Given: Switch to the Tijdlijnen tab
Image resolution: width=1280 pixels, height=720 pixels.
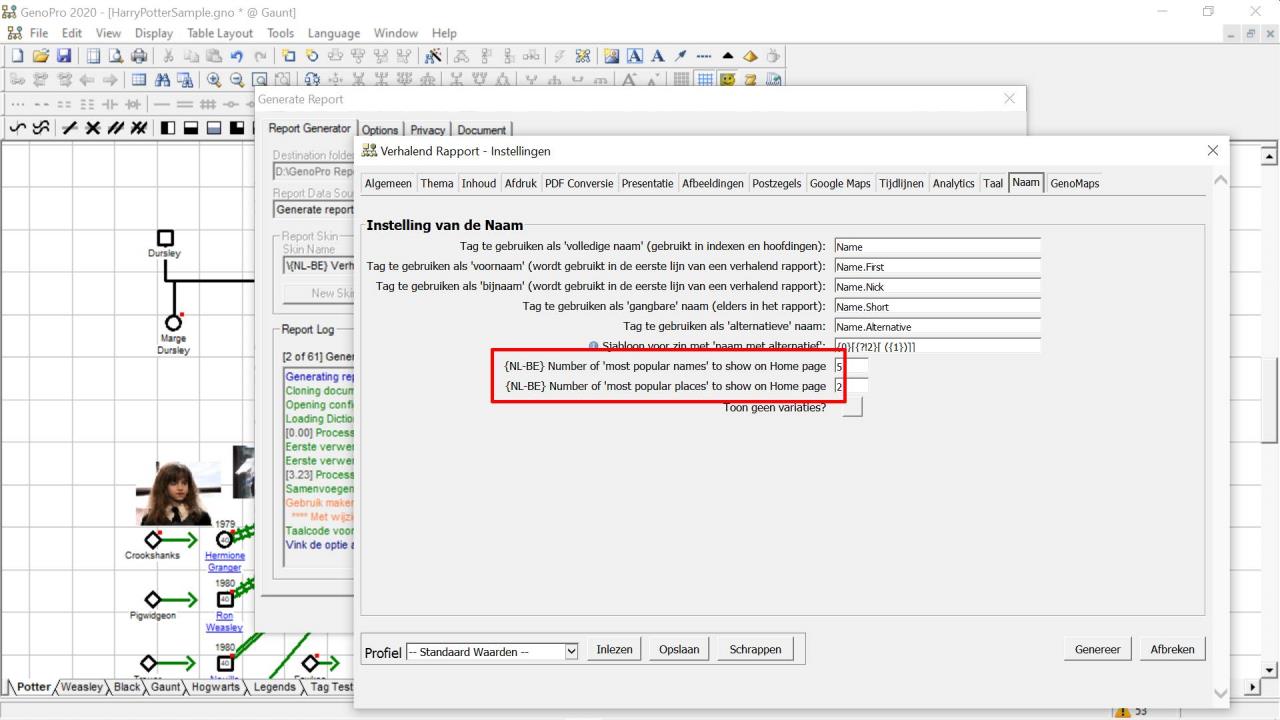Looking at the screenshot, I should coord(902,183).
